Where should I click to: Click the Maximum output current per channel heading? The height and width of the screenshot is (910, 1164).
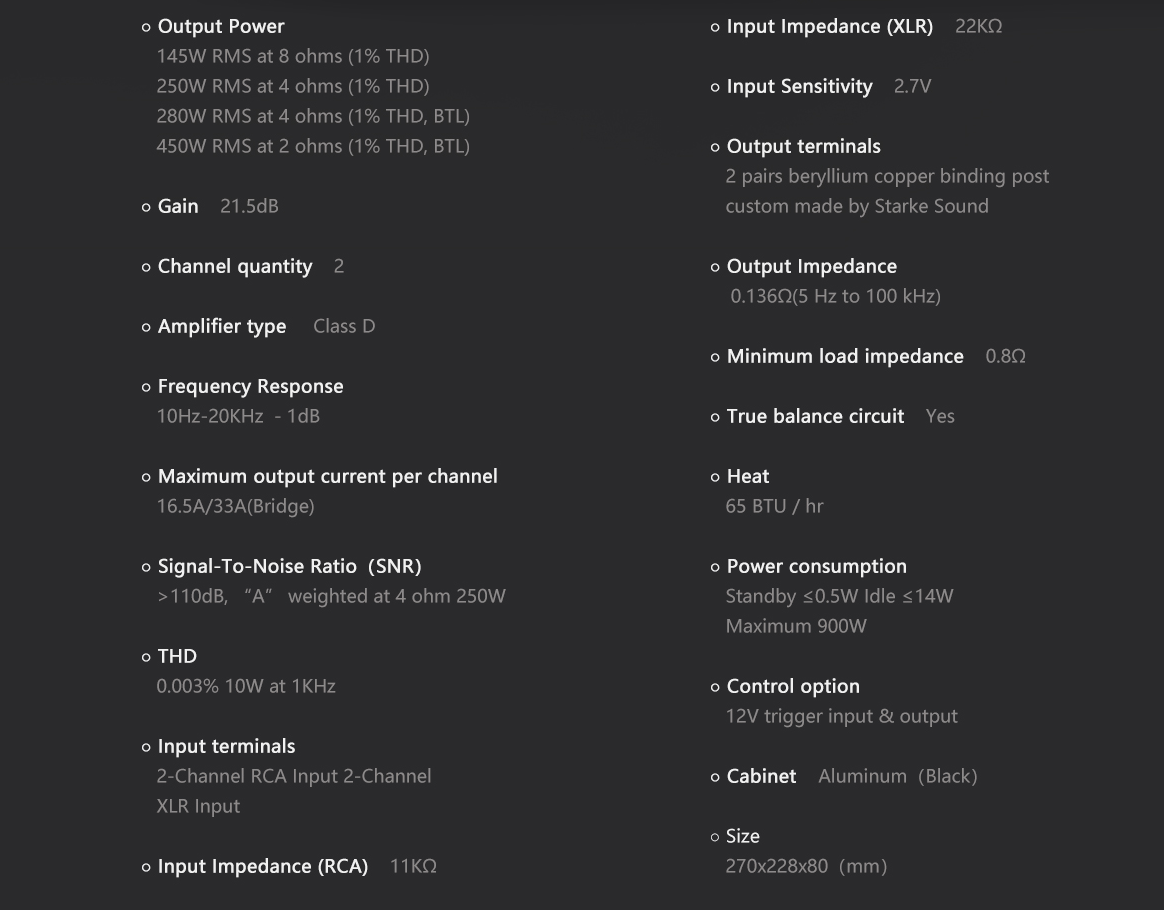tap(327, 477)
